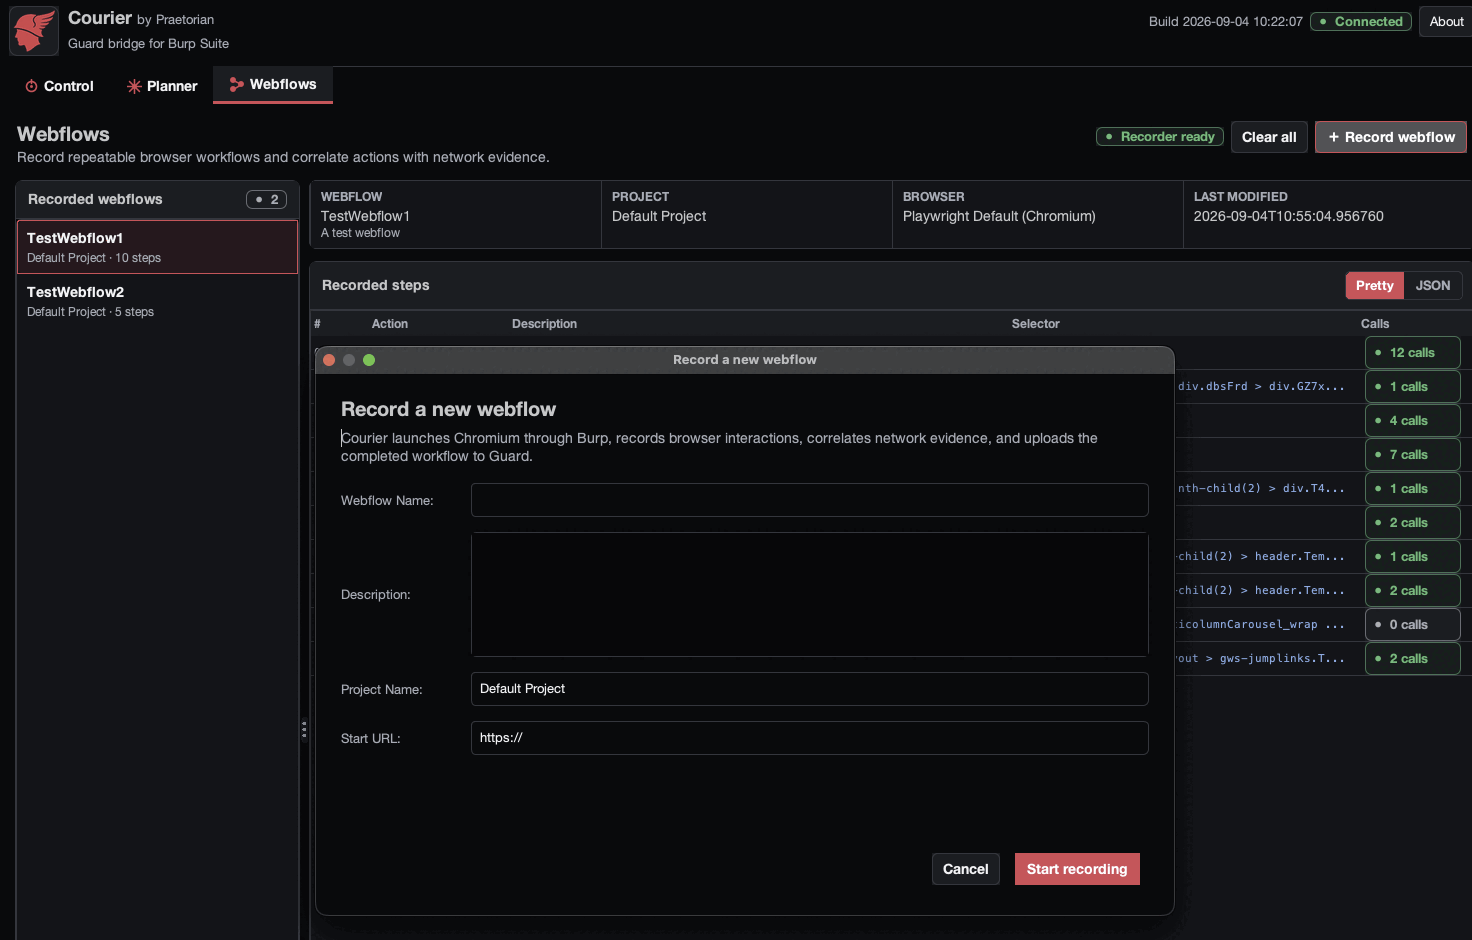Click the Build 2026-09-04 timestamp text
The width and height of the screenshot is (1472, 940).
[x=1225, y=21]
